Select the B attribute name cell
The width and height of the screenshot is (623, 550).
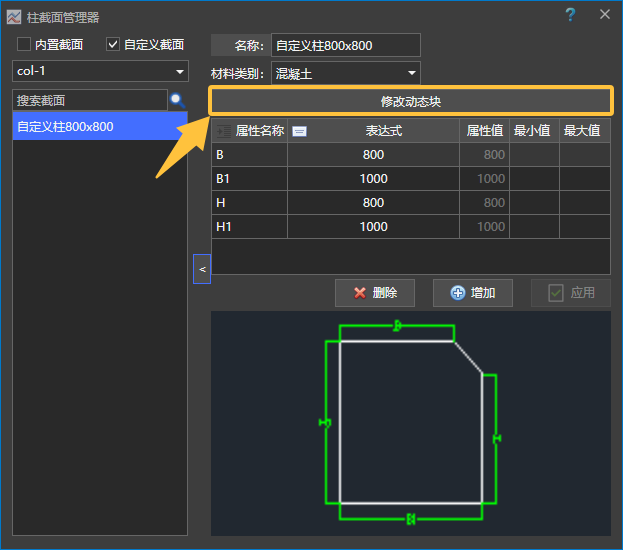coord(250,155)
